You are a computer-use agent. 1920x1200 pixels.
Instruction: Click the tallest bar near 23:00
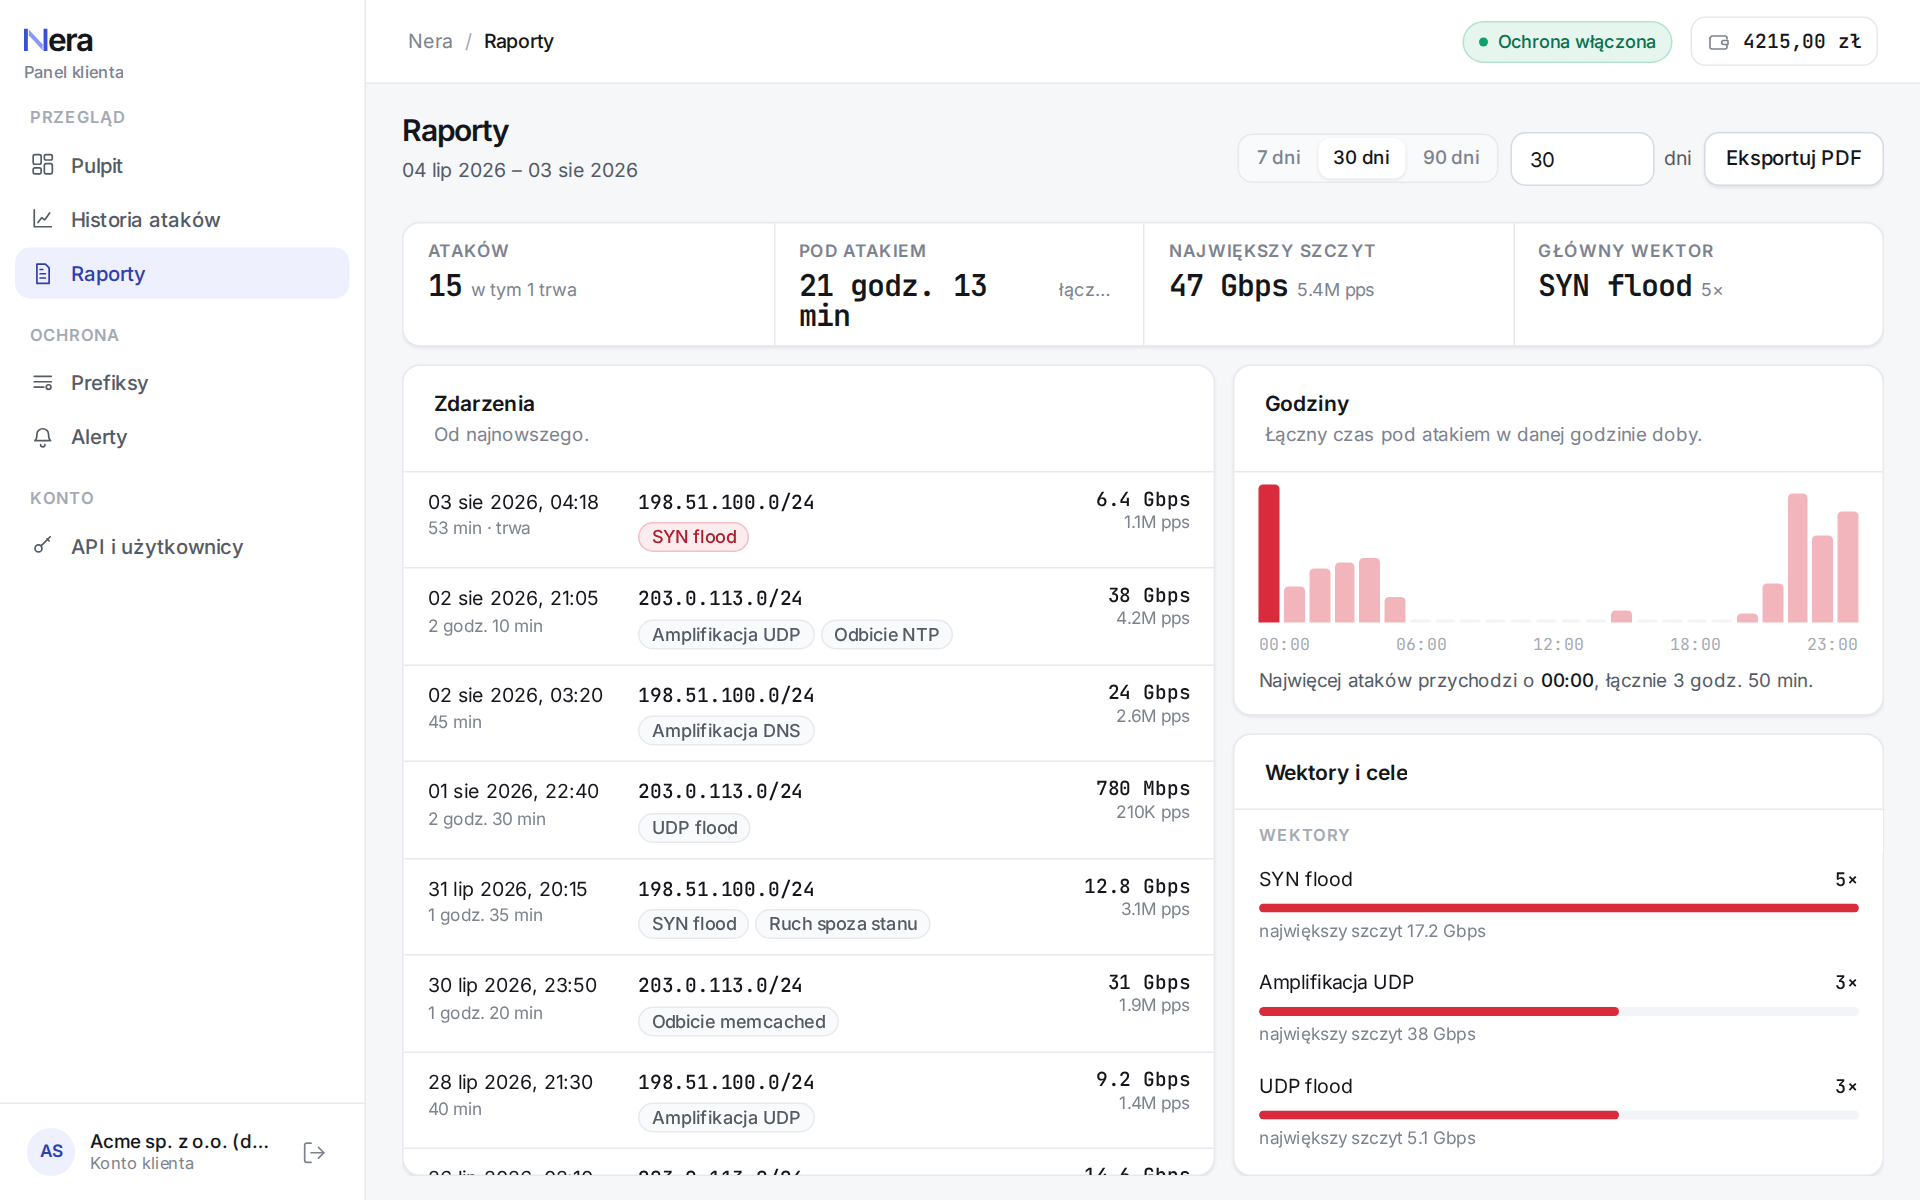coord(1797,558)
